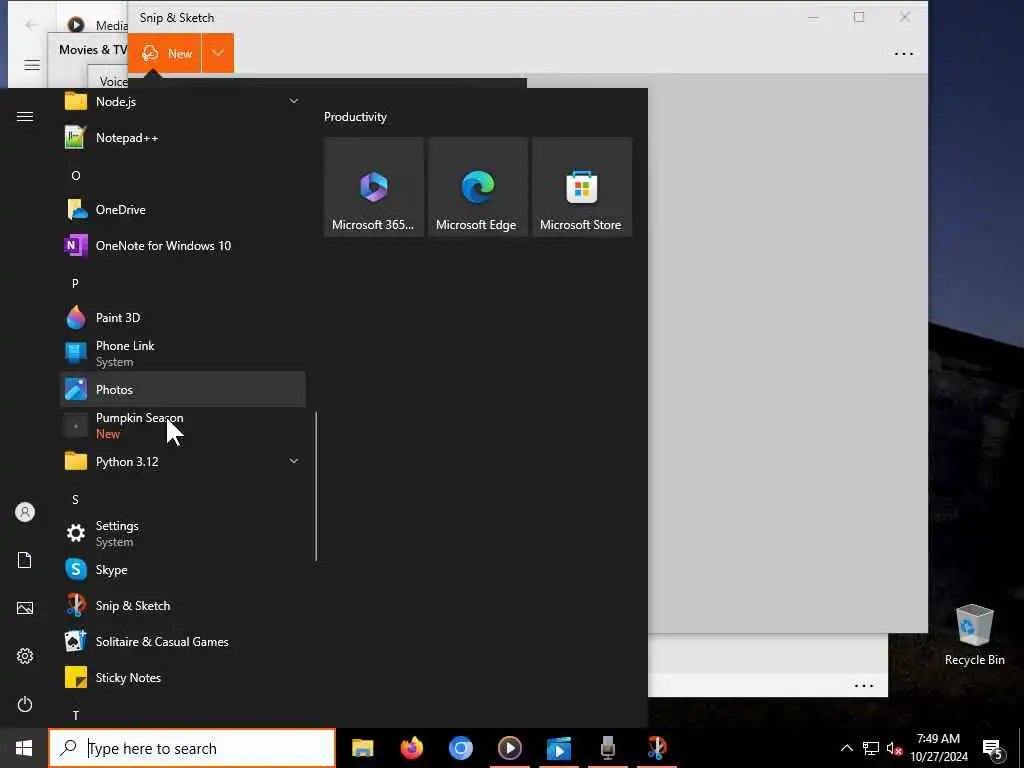Open blue circular browser icon on taskbar
This screenshot has height=768, width=1024.
coord(460,748)
